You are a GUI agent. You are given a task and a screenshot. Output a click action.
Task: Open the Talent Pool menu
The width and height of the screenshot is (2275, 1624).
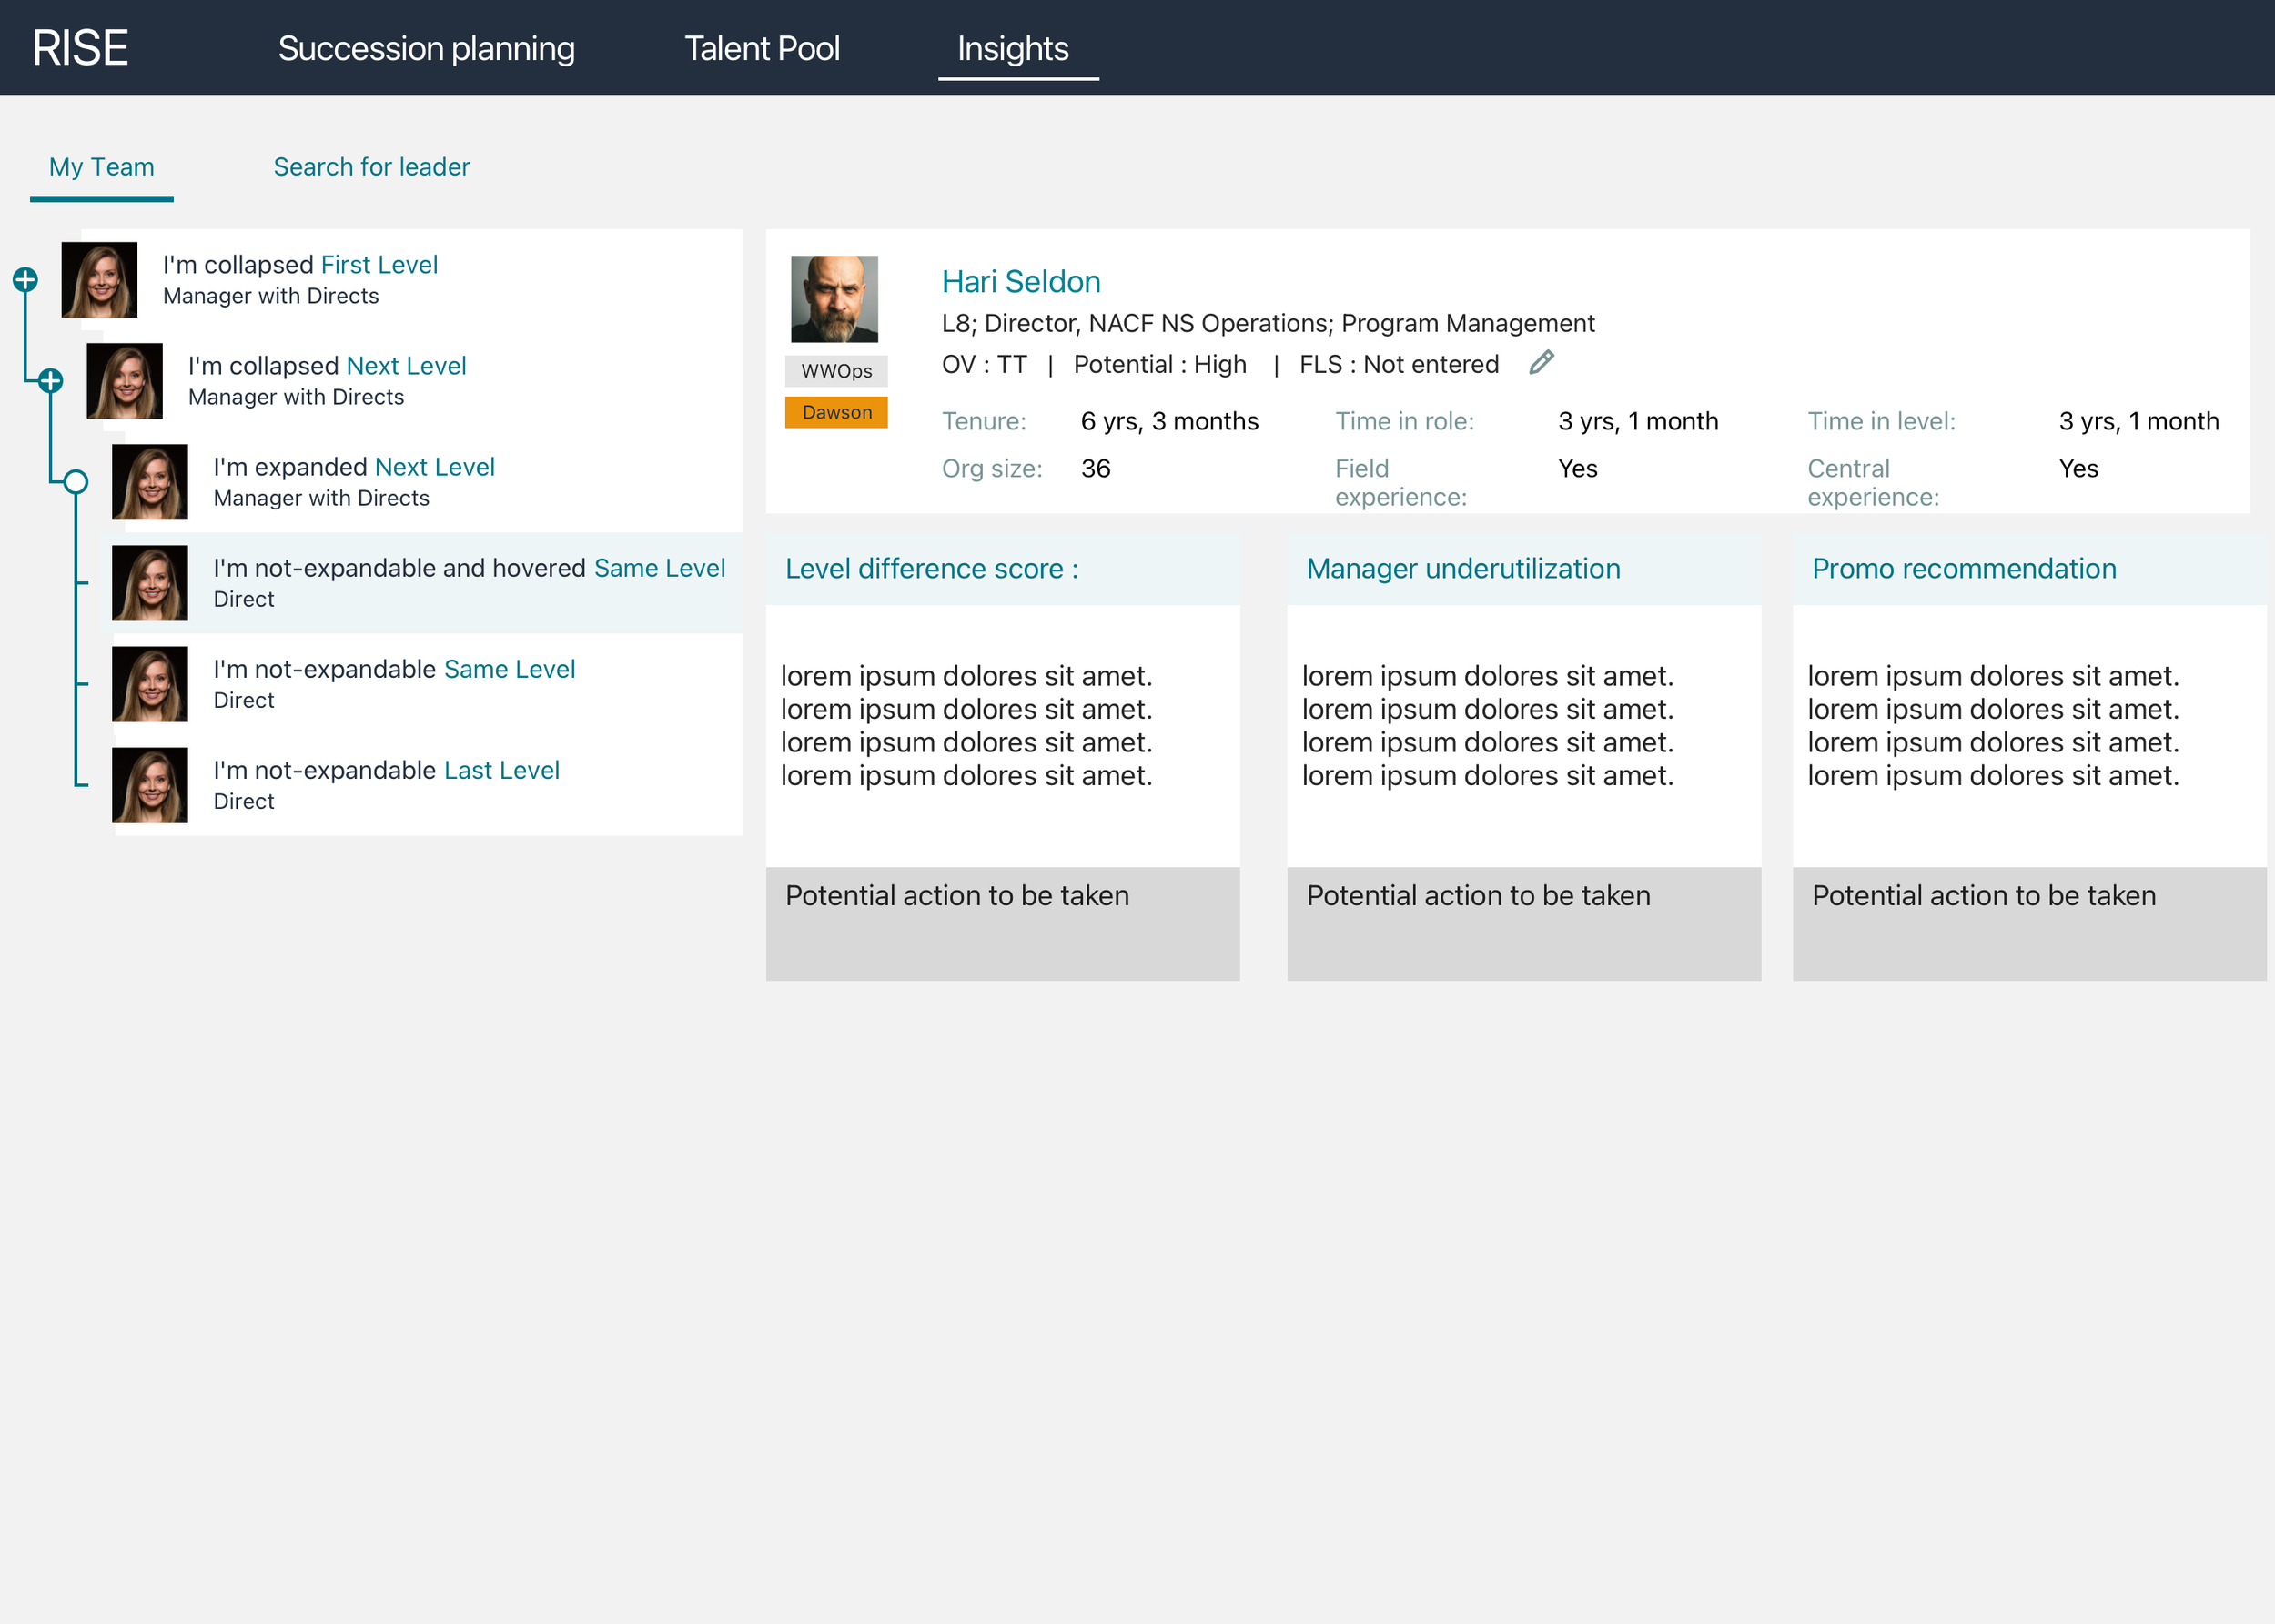coord(761,48)
